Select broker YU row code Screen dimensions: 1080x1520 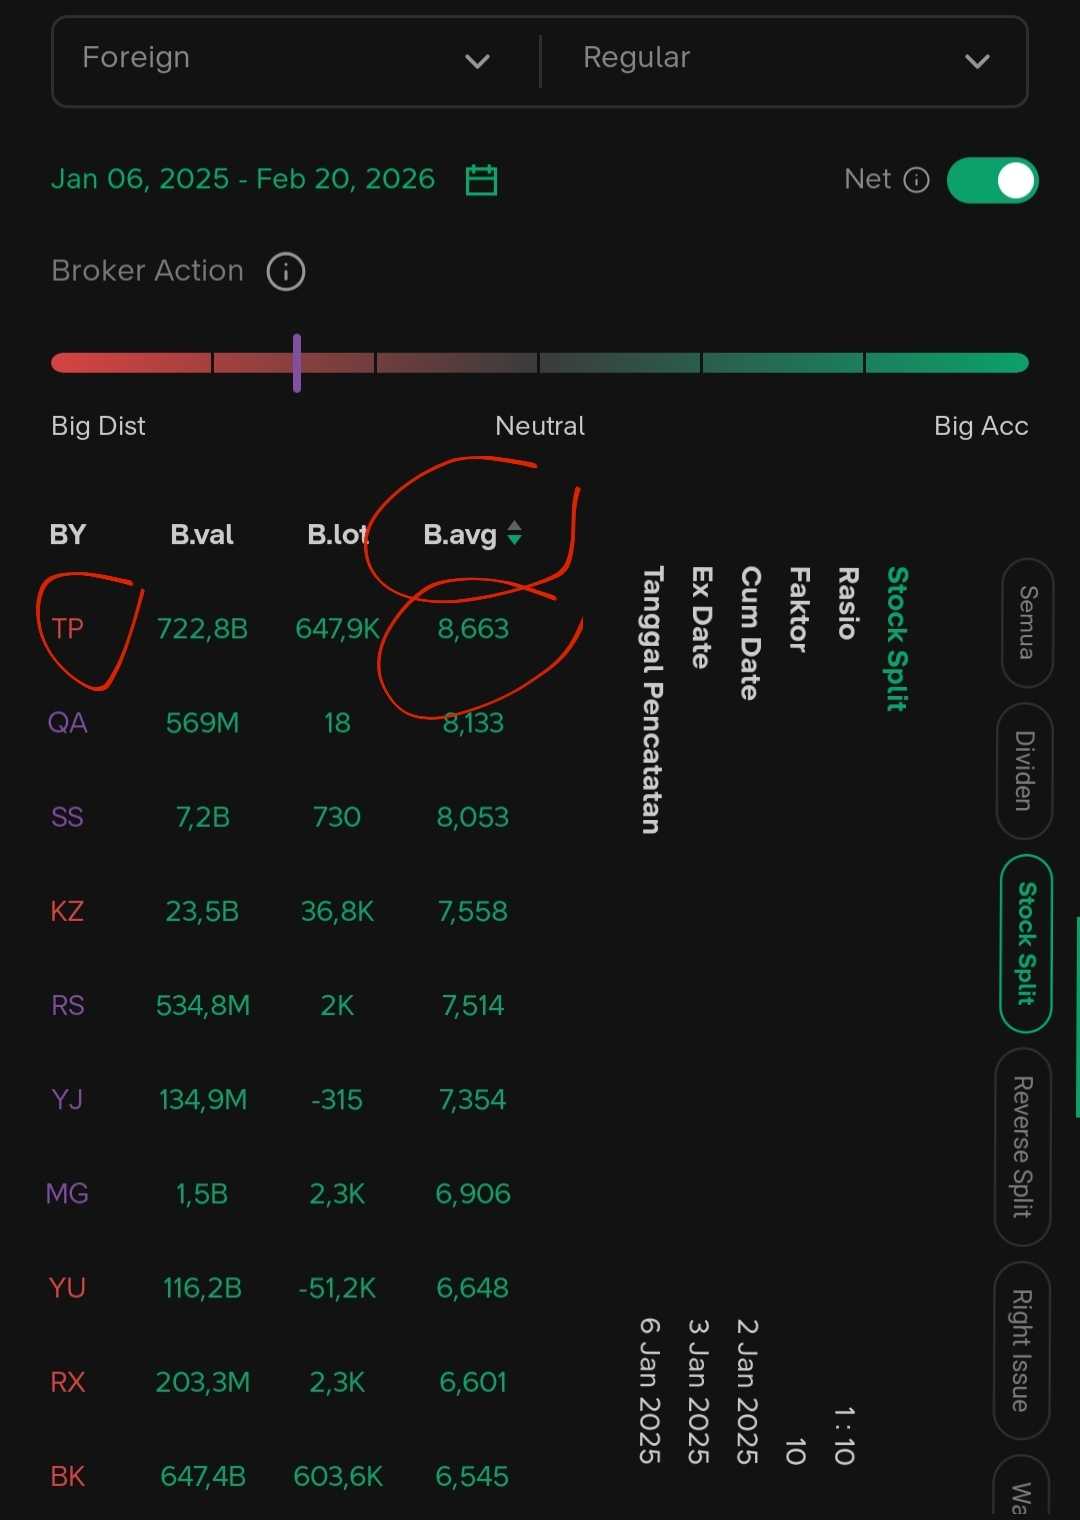click(67, 1288)
